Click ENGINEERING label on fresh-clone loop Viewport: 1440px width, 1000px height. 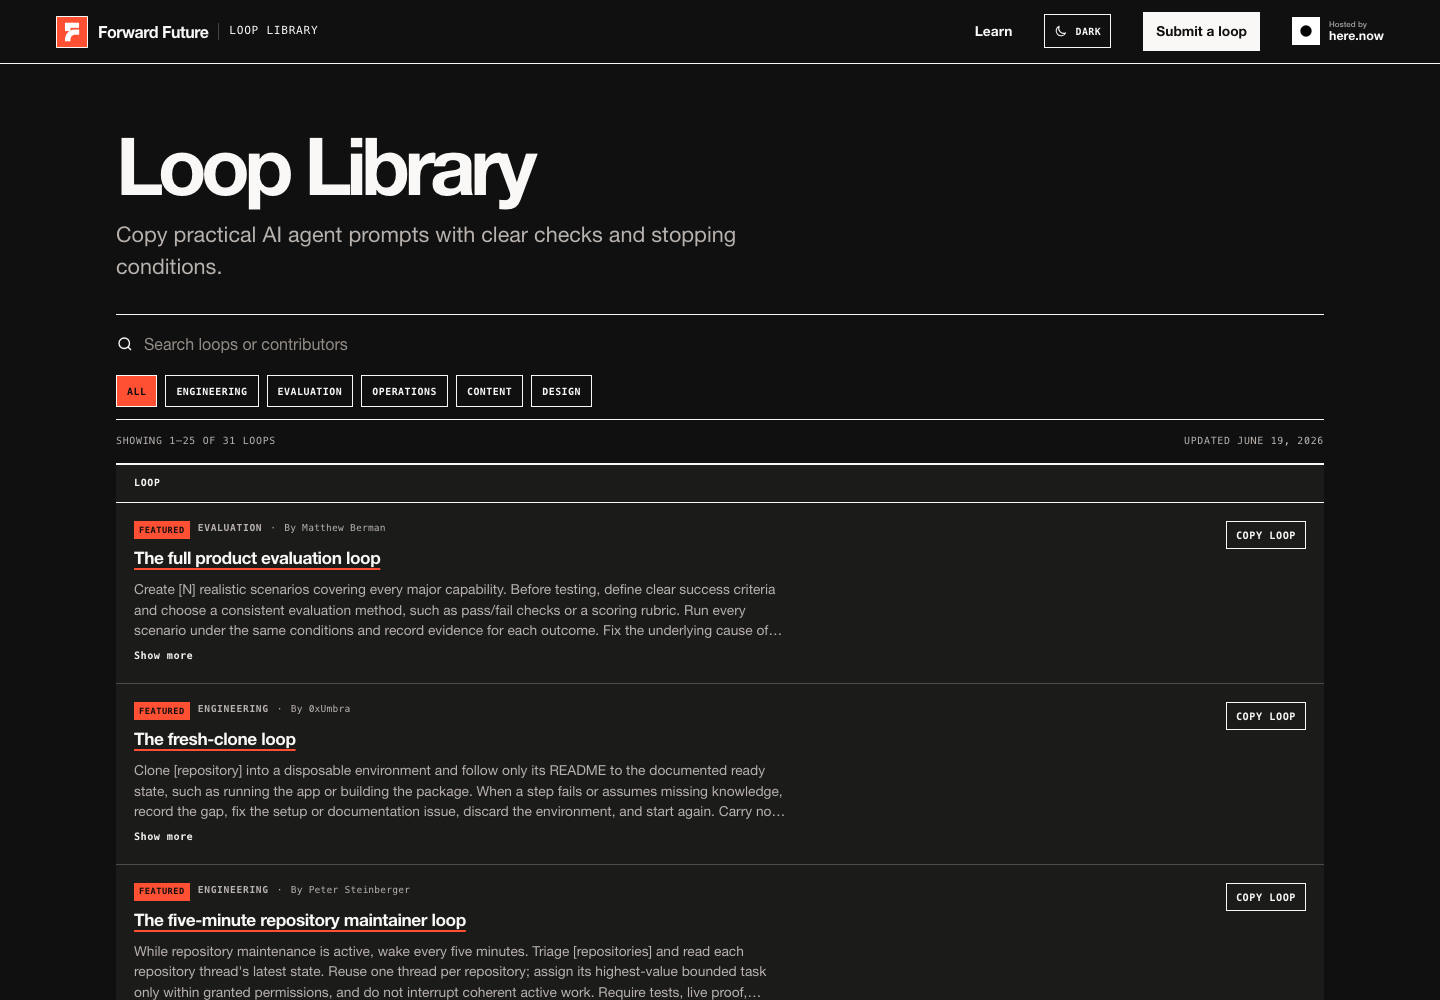pos(233,709)
